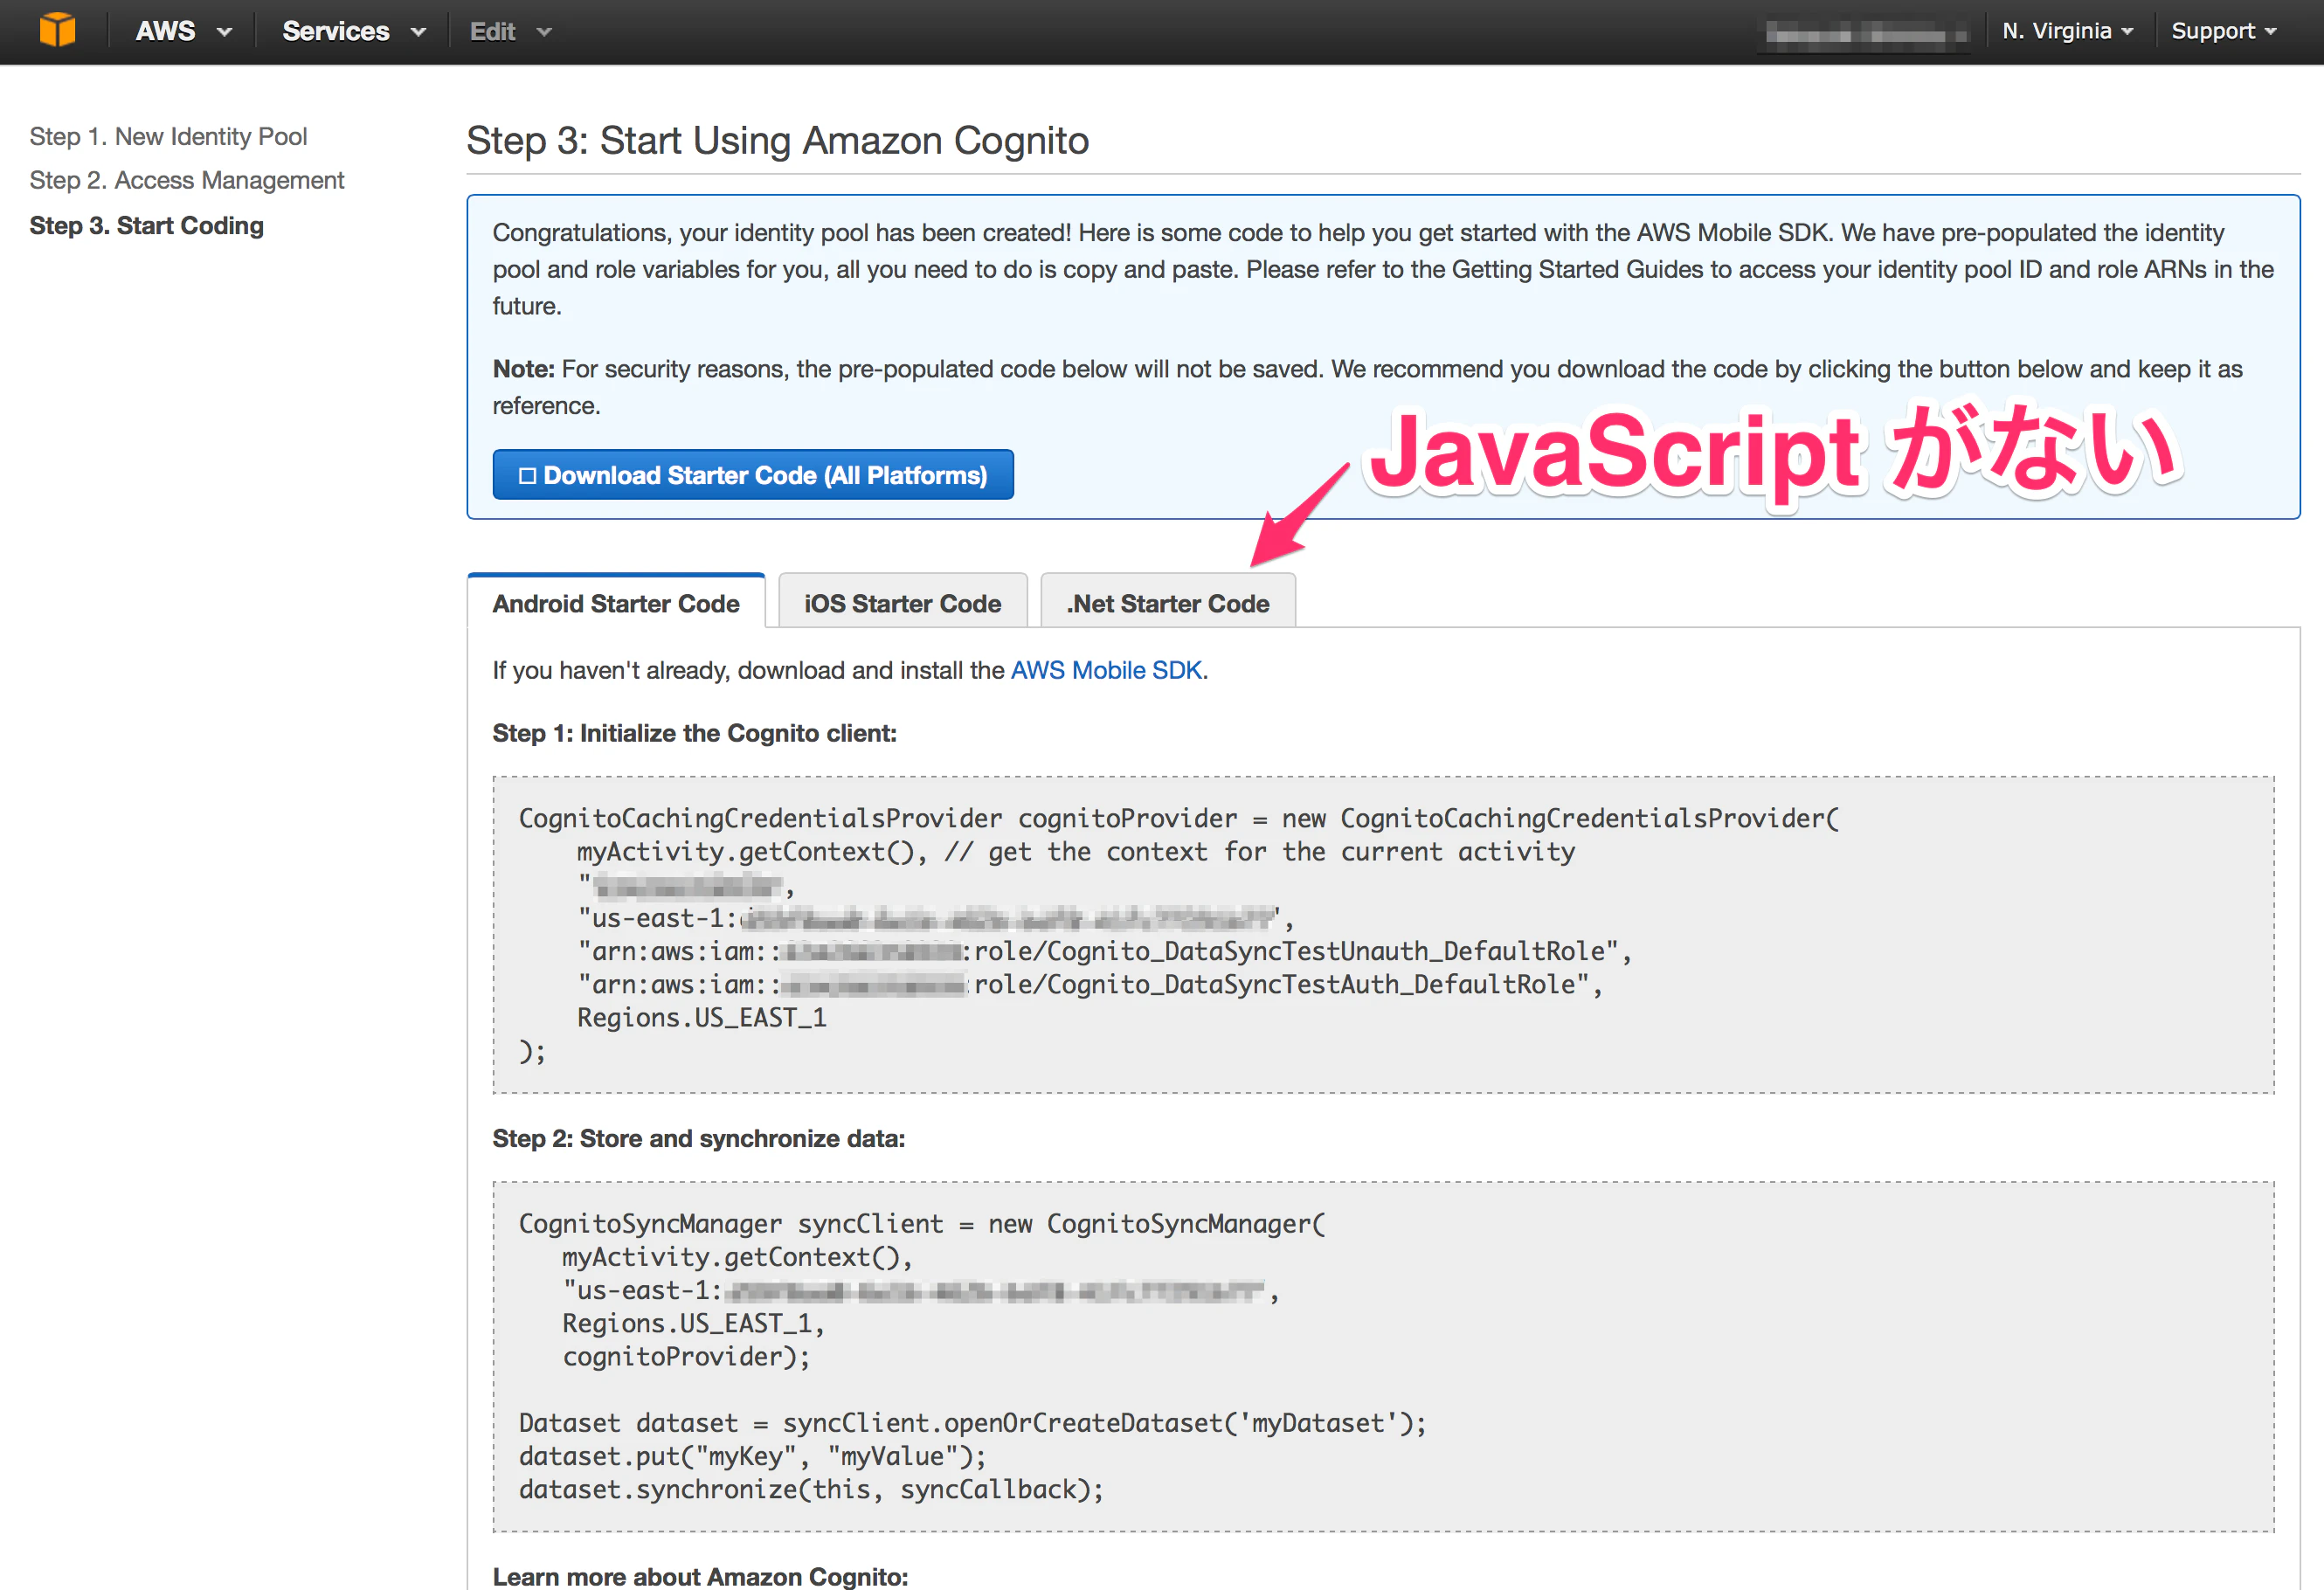Click the Cognito_DataSyncTestUnauth_DefaultRole code line
2324x1590 pixels.
point(1104,951)
